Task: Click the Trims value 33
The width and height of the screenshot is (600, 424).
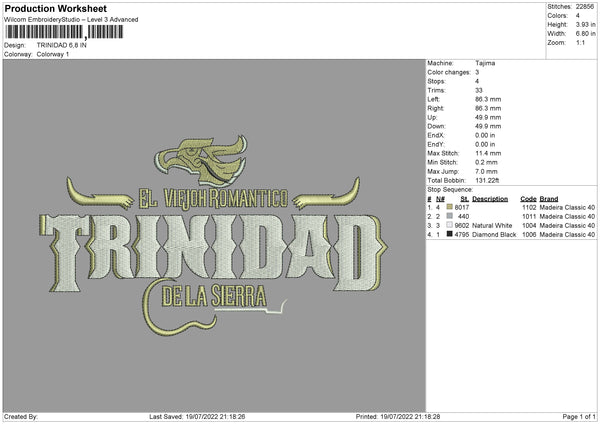Action: [479, 90]
